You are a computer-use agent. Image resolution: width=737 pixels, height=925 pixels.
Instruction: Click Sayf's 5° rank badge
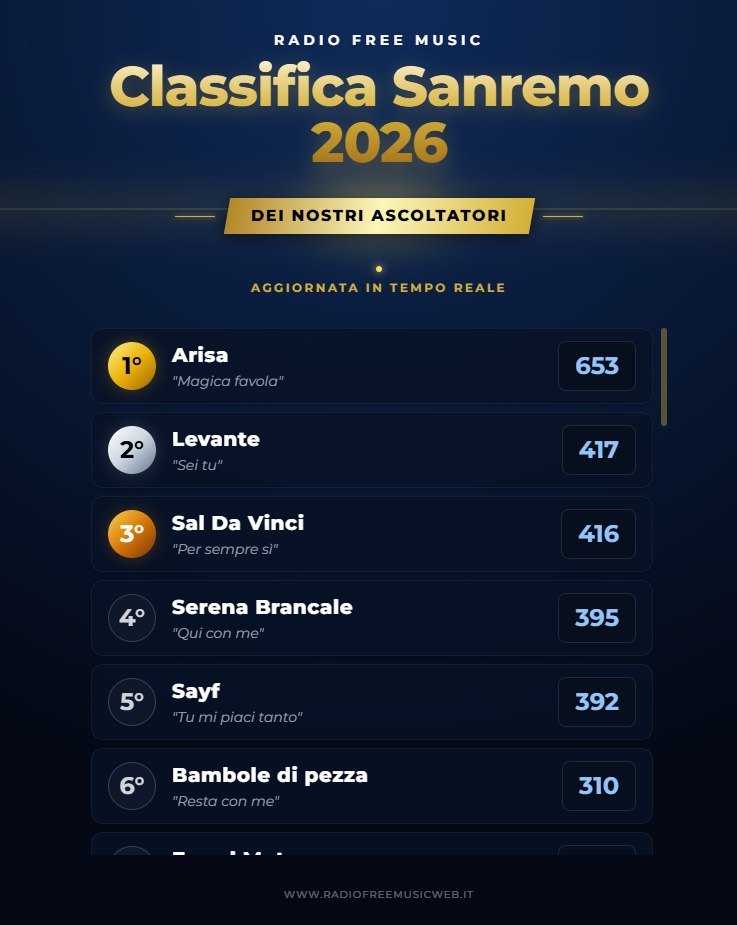pyautogui.click(x=132, y=702)
